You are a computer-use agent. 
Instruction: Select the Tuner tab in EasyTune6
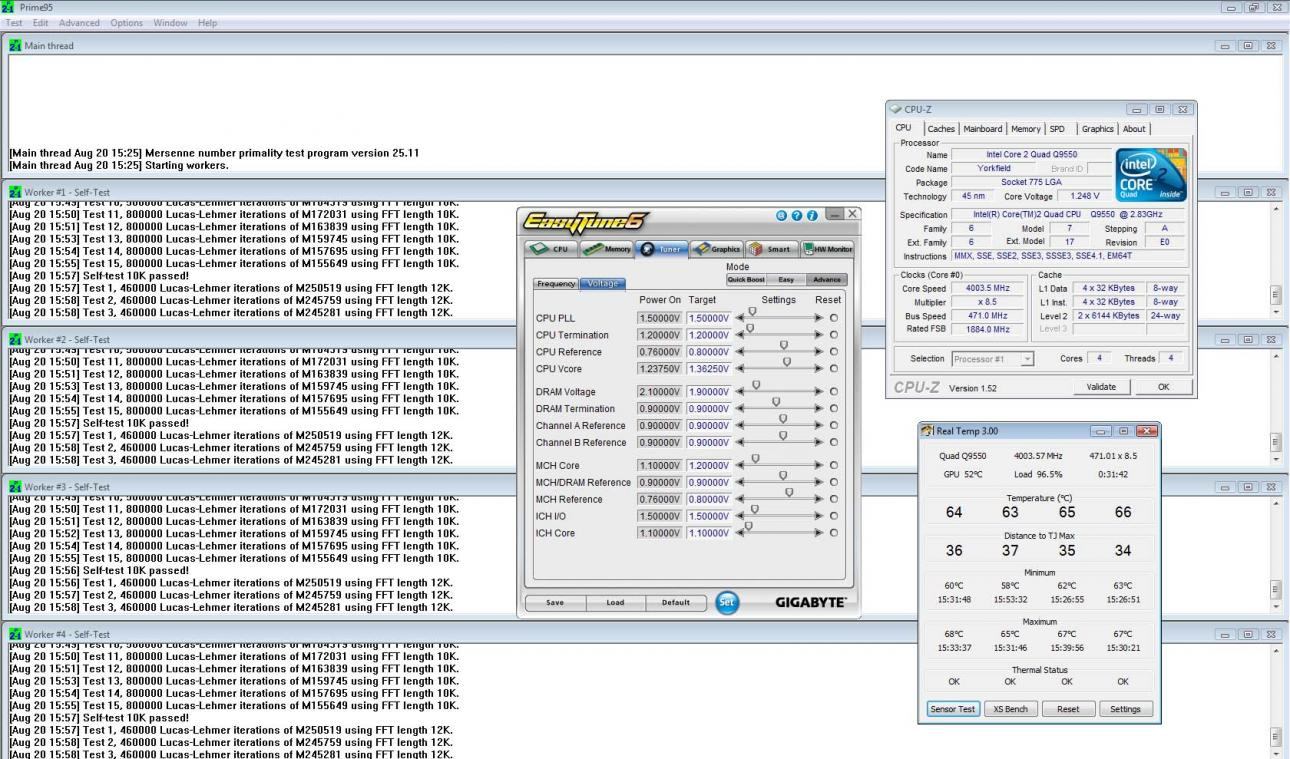[662, 250]
